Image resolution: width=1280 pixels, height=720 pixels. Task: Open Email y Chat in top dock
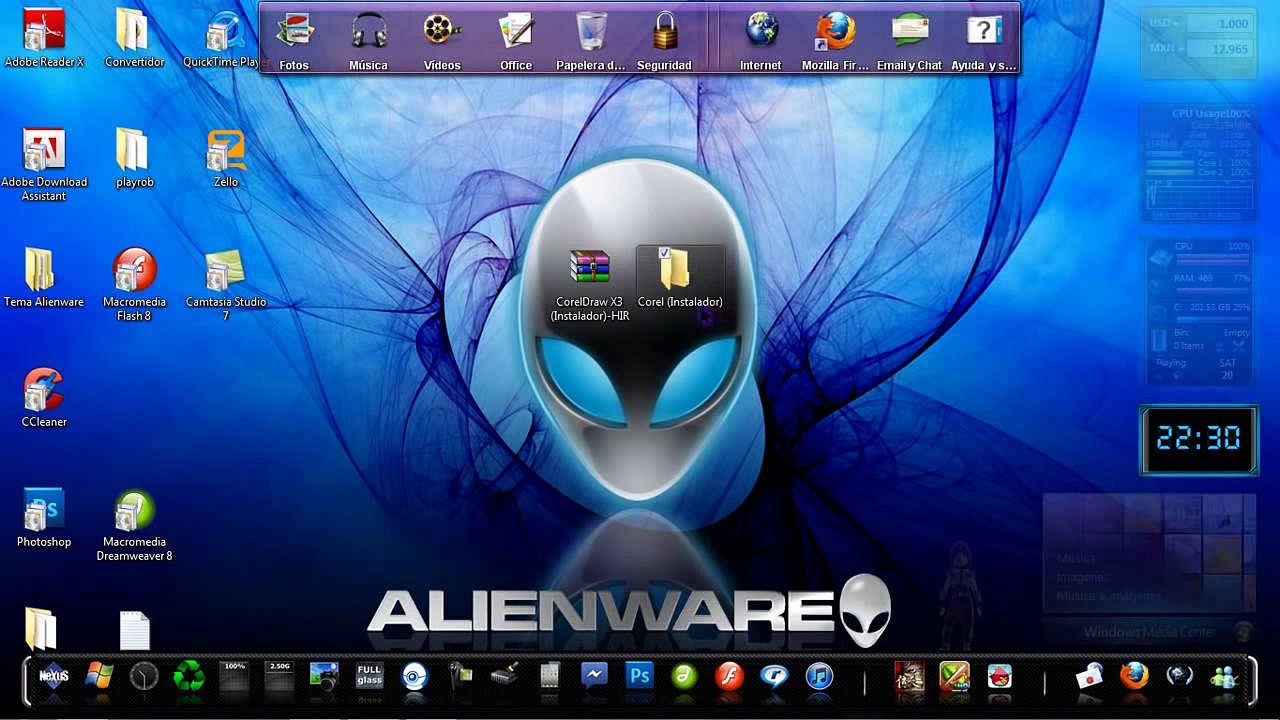pos(909,42)
